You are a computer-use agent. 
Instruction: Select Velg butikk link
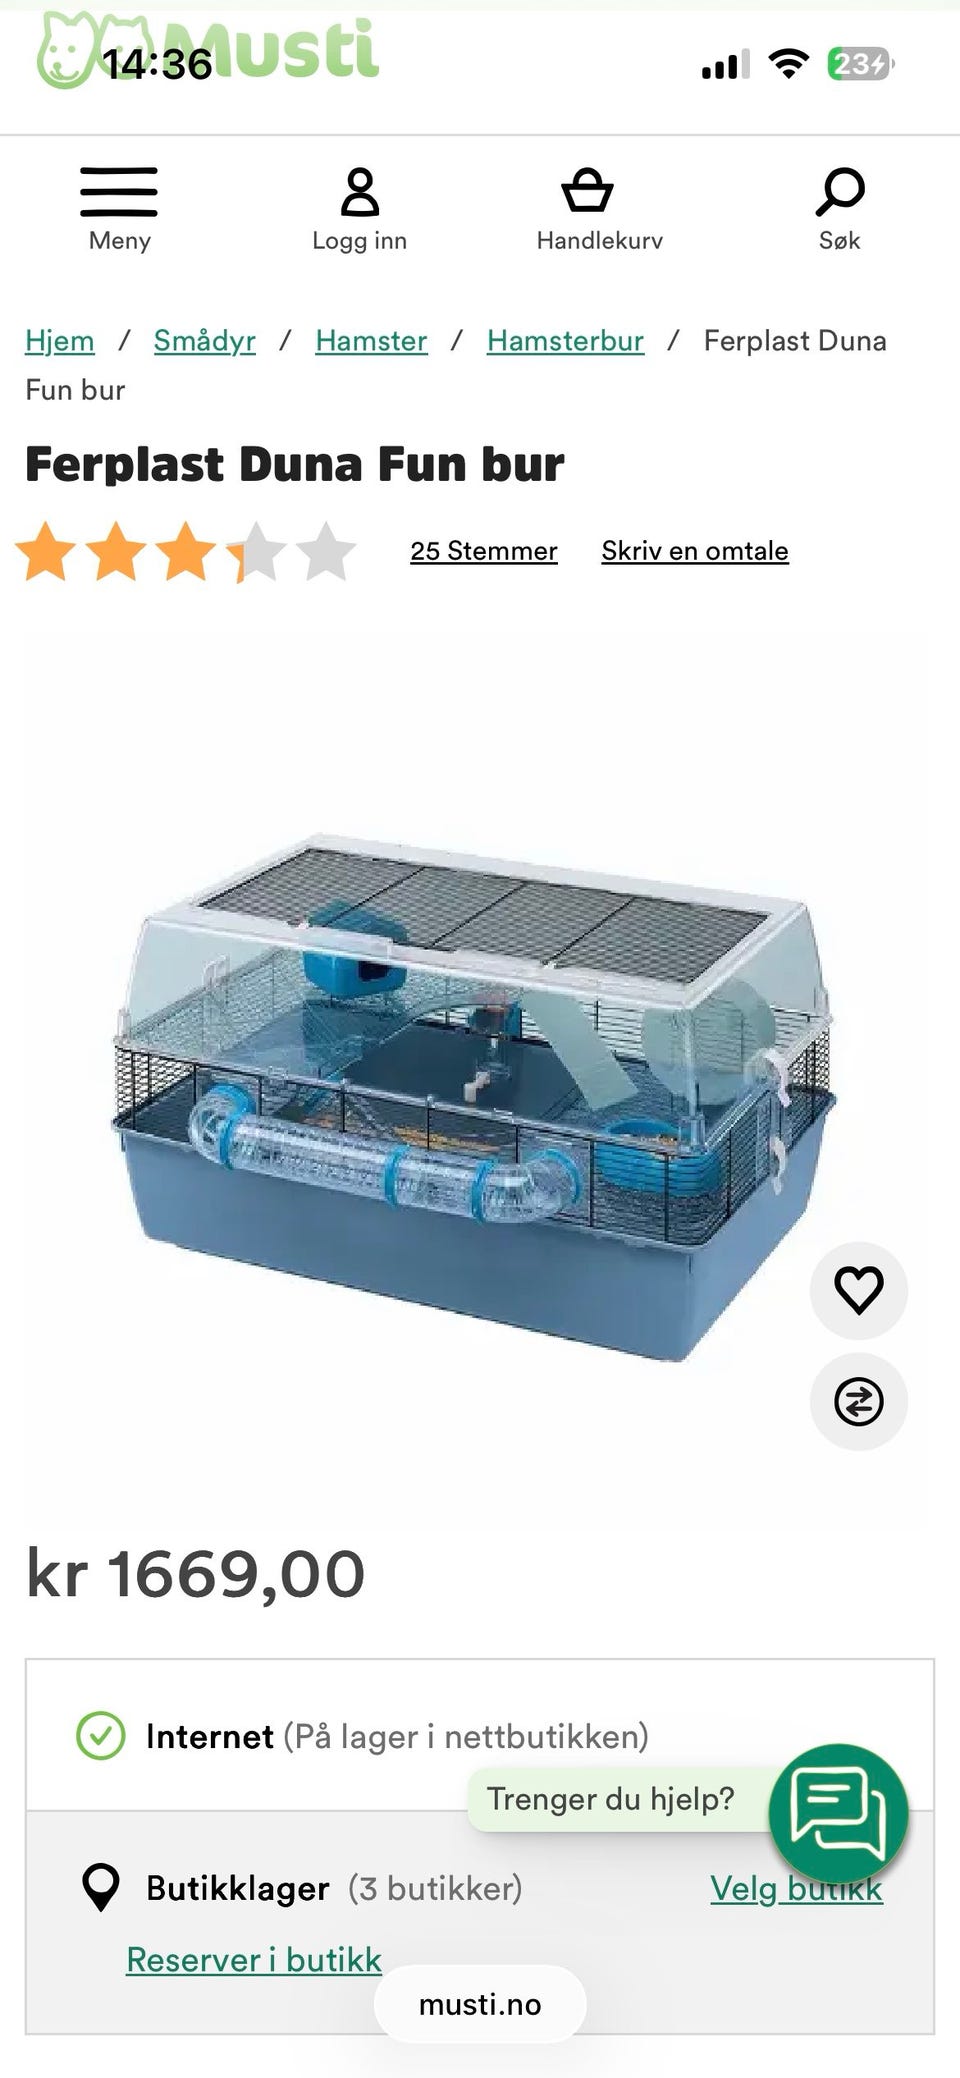pyautogui.click(x=796, y=1888)
